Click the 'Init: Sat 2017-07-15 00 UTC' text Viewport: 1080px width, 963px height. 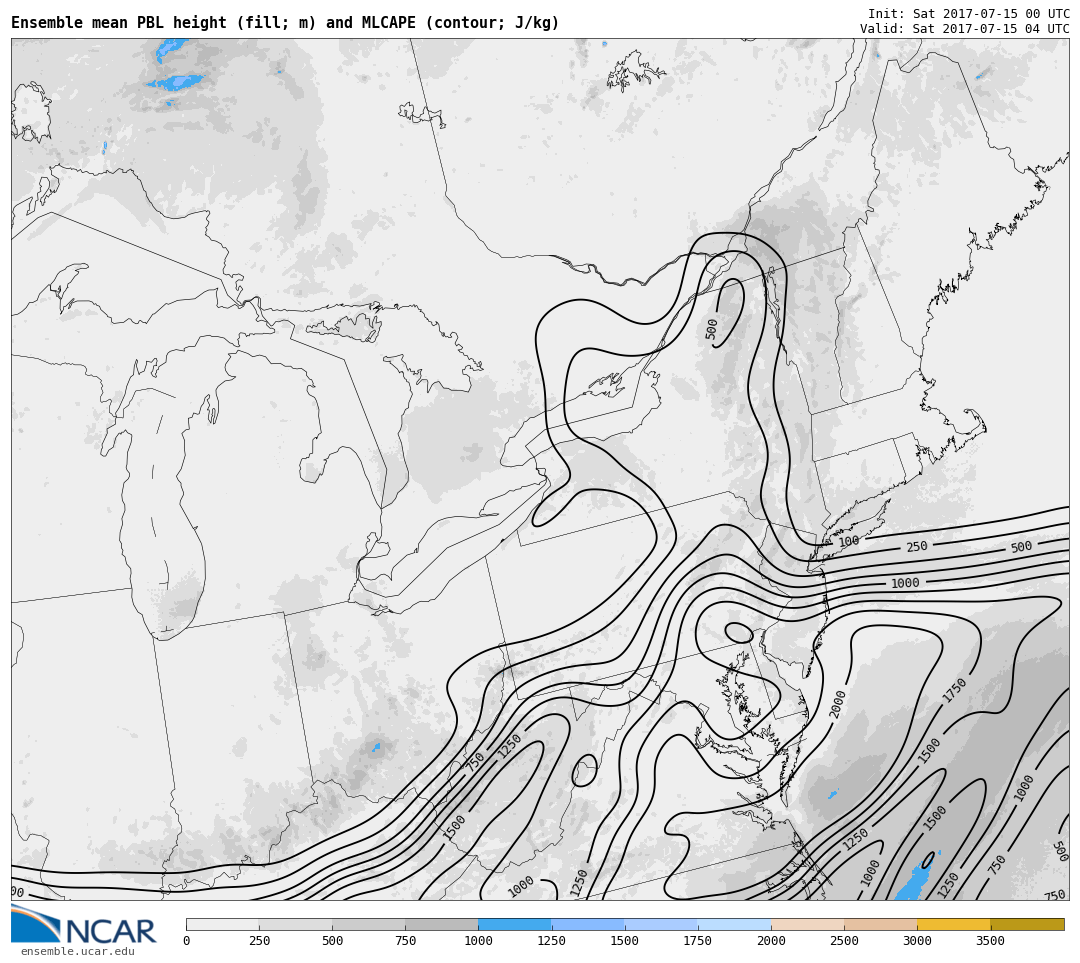(968, 14)
